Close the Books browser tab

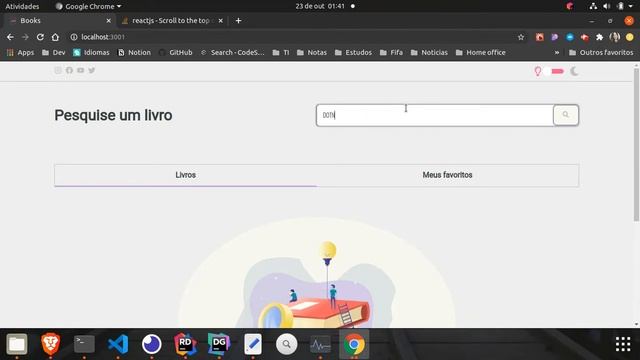click(109, 20)
